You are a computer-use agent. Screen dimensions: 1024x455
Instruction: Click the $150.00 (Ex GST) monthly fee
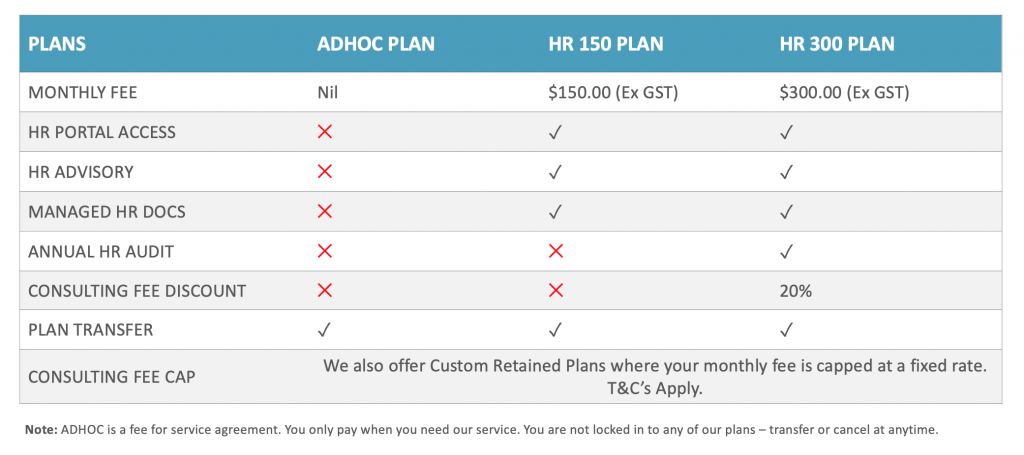coord(613,93)
